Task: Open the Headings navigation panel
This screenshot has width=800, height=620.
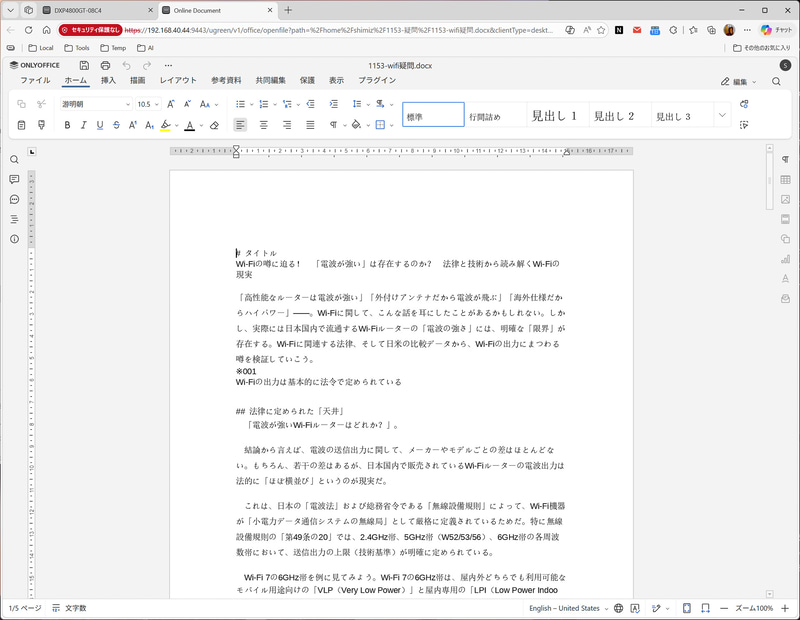Action: tap(14, 219)
